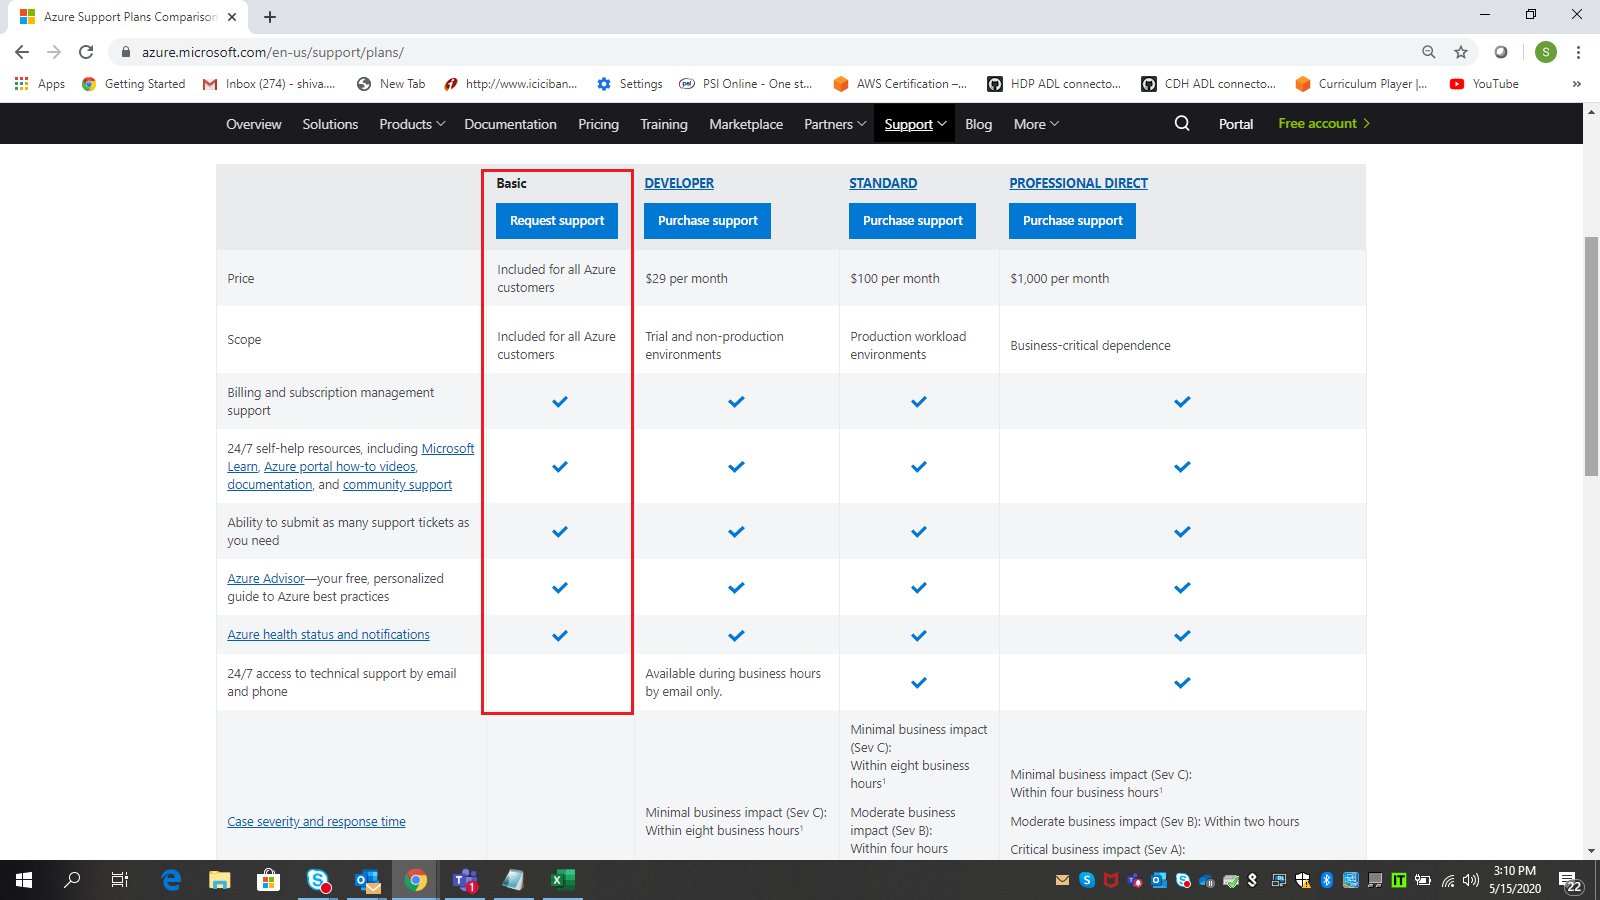Open Azure health status and notifications link
Image resolution: width=1600 pixels, height=900 pixels.
click(x=328, y=634)
